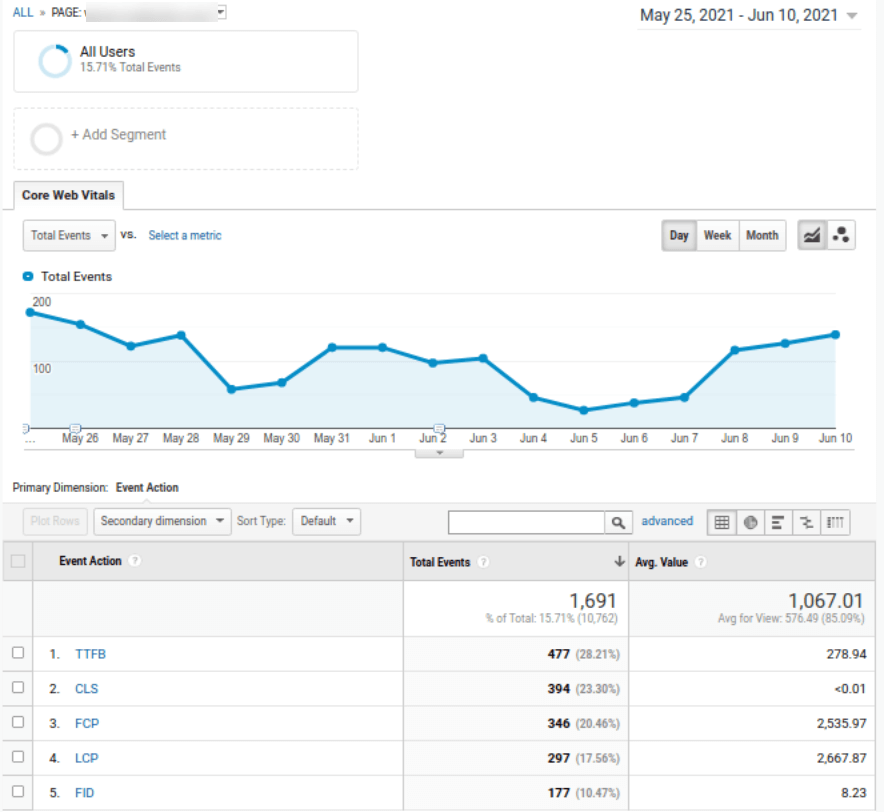This screenshot has height=812, width=884.
Task: Open the Secondary dimension dropdown
Action: 161,521
